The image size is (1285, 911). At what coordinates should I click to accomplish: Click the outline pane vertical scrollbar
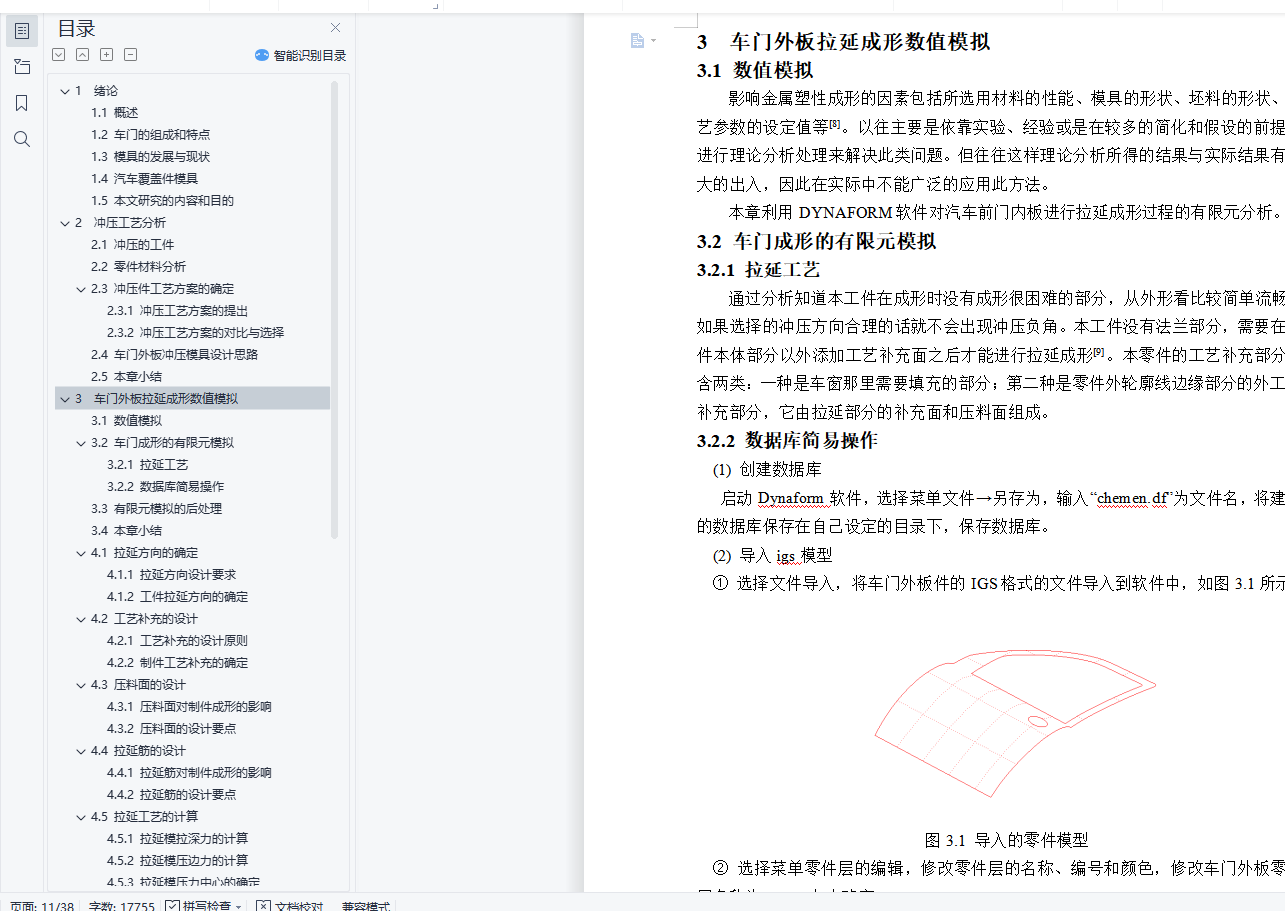(335, 310)
